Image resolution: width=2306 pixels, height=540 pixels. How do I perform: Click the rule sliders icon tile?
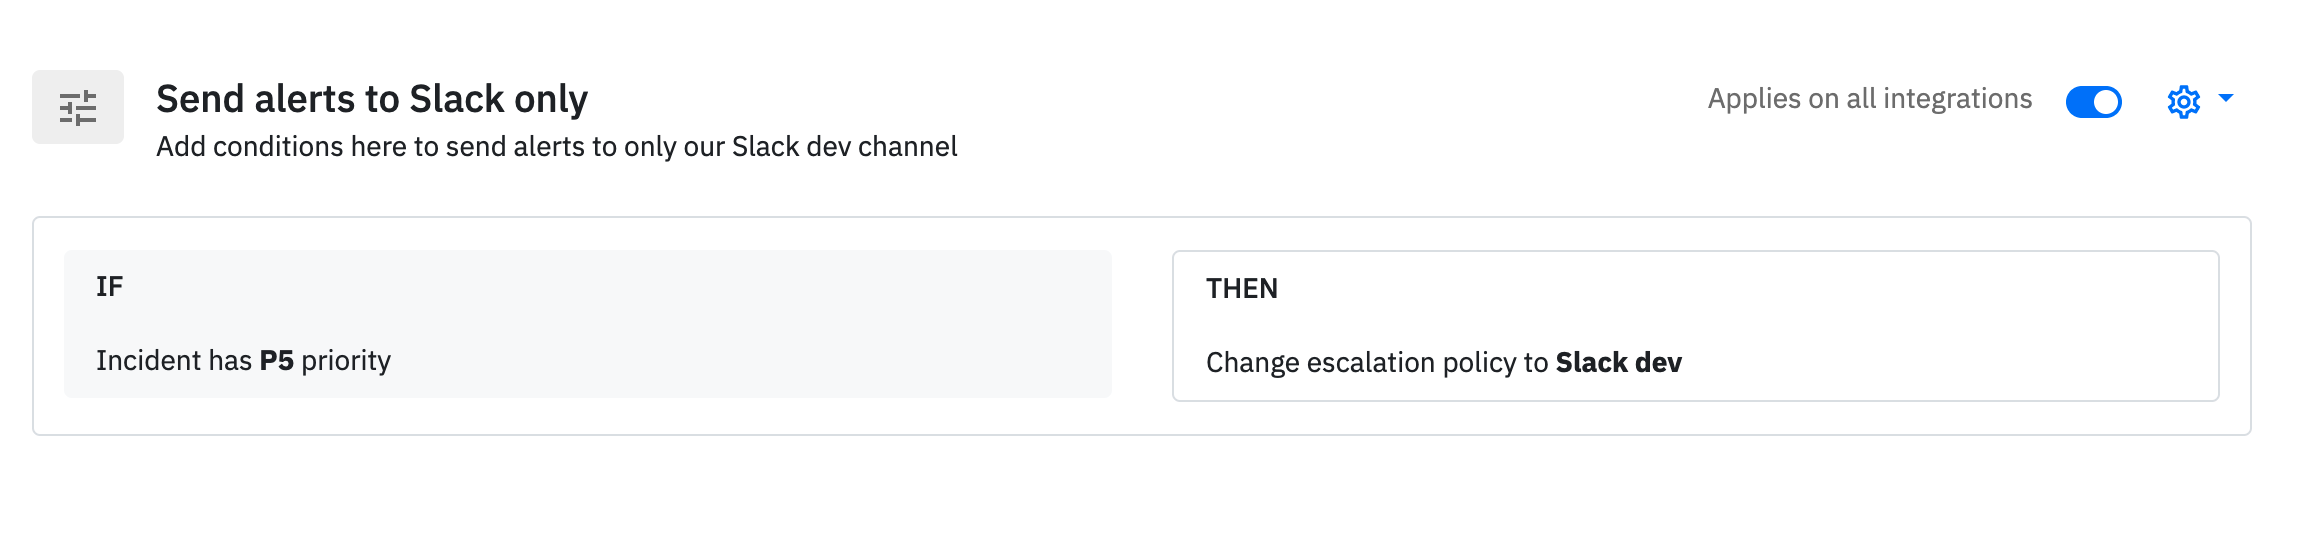coord(78,107)
